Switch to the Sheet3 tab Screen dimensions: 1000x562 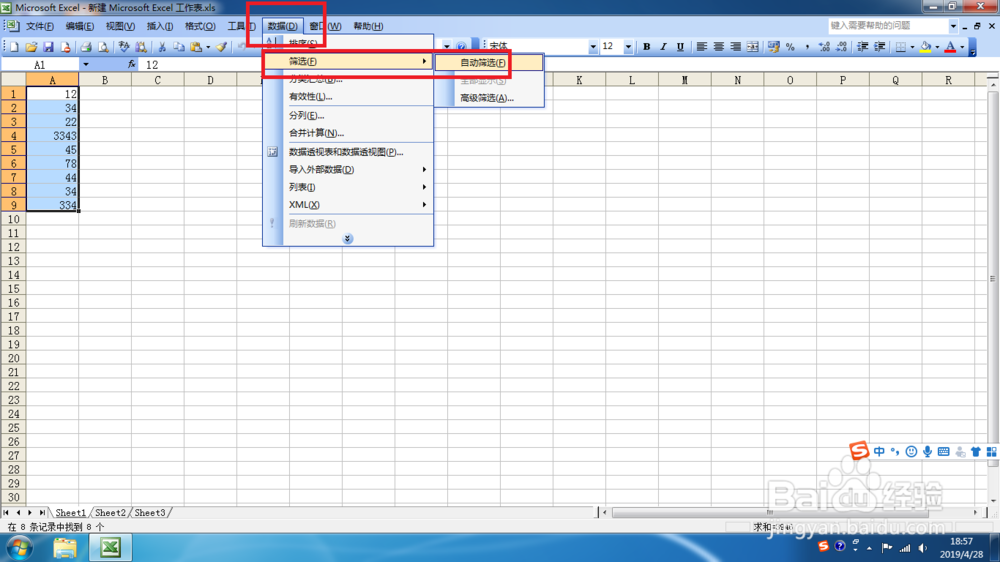(150, 513)
